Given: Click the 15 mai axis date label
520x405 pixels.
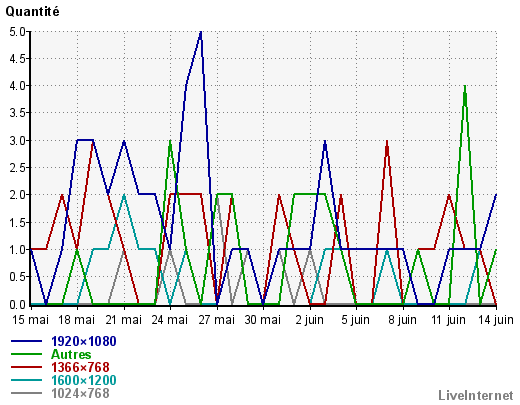Looking at the screenshot, I should (30, 320).
